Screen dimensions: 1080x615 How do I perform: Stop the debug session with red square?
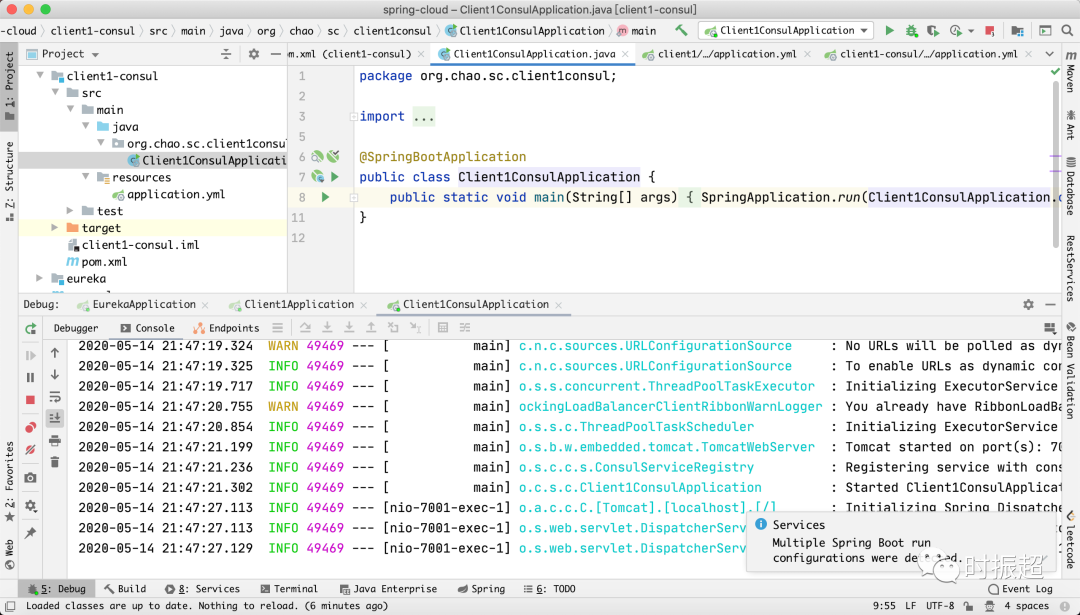coord(31,400)
